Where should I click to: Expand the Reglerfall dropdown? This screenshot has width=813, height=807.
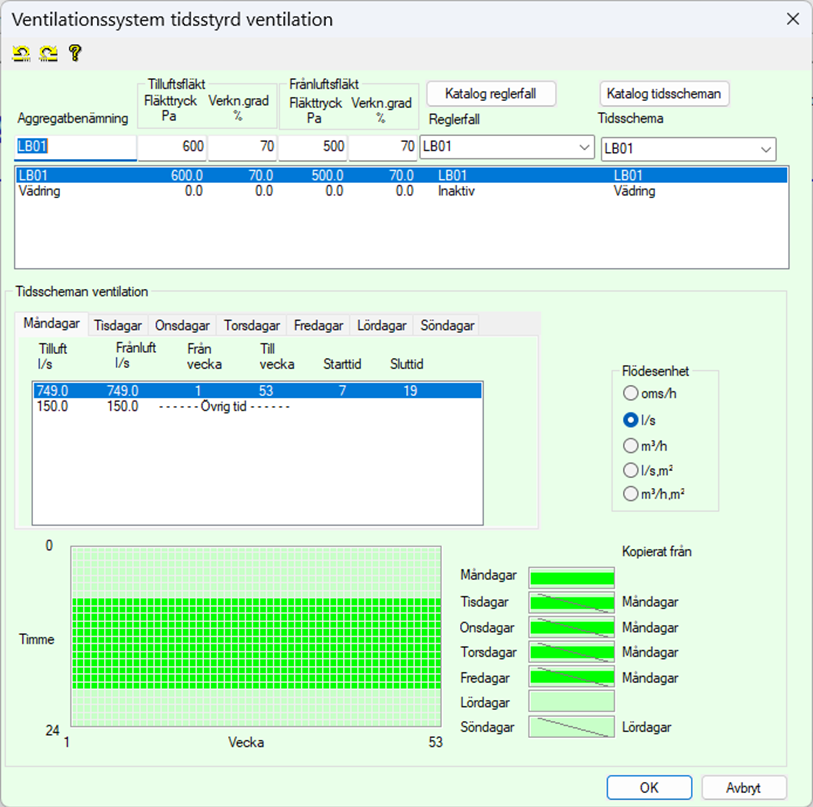click(583, 148)
